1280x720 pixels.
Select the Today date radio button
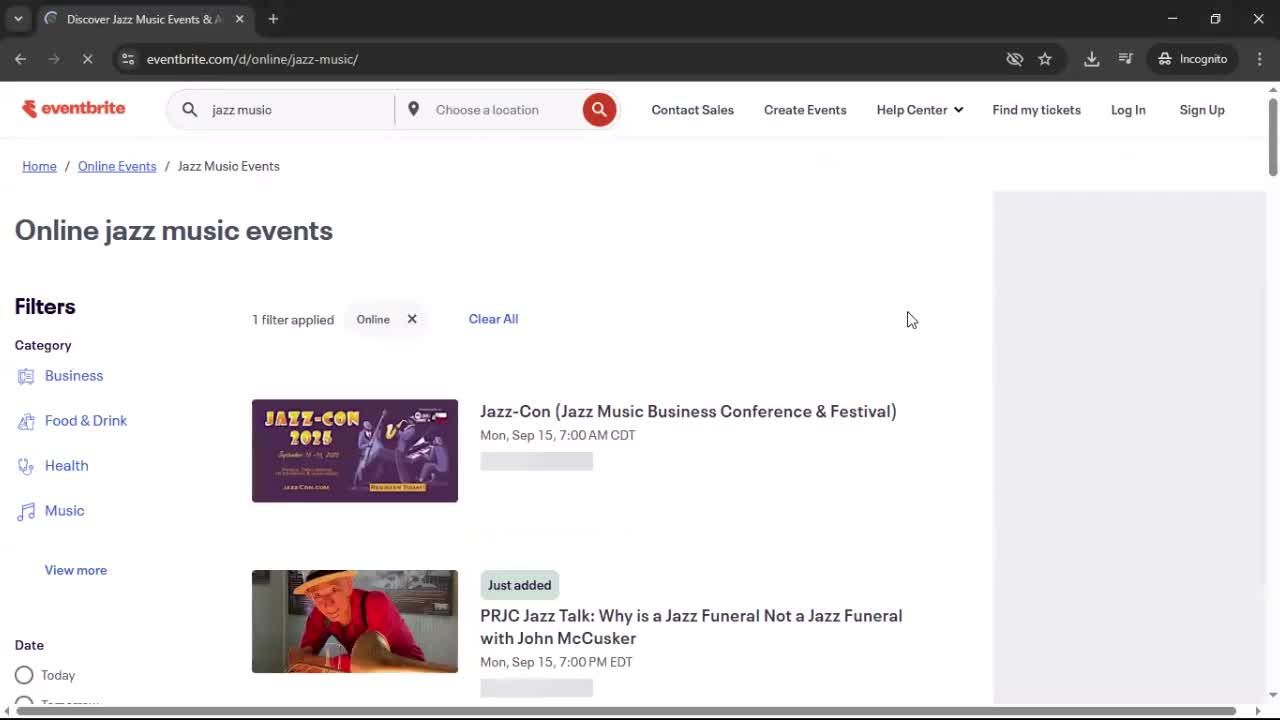tap(24, 675)
